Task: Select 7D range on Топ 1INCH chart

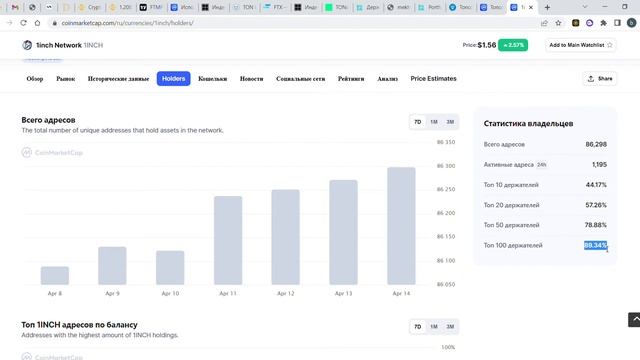Action: 418,327
